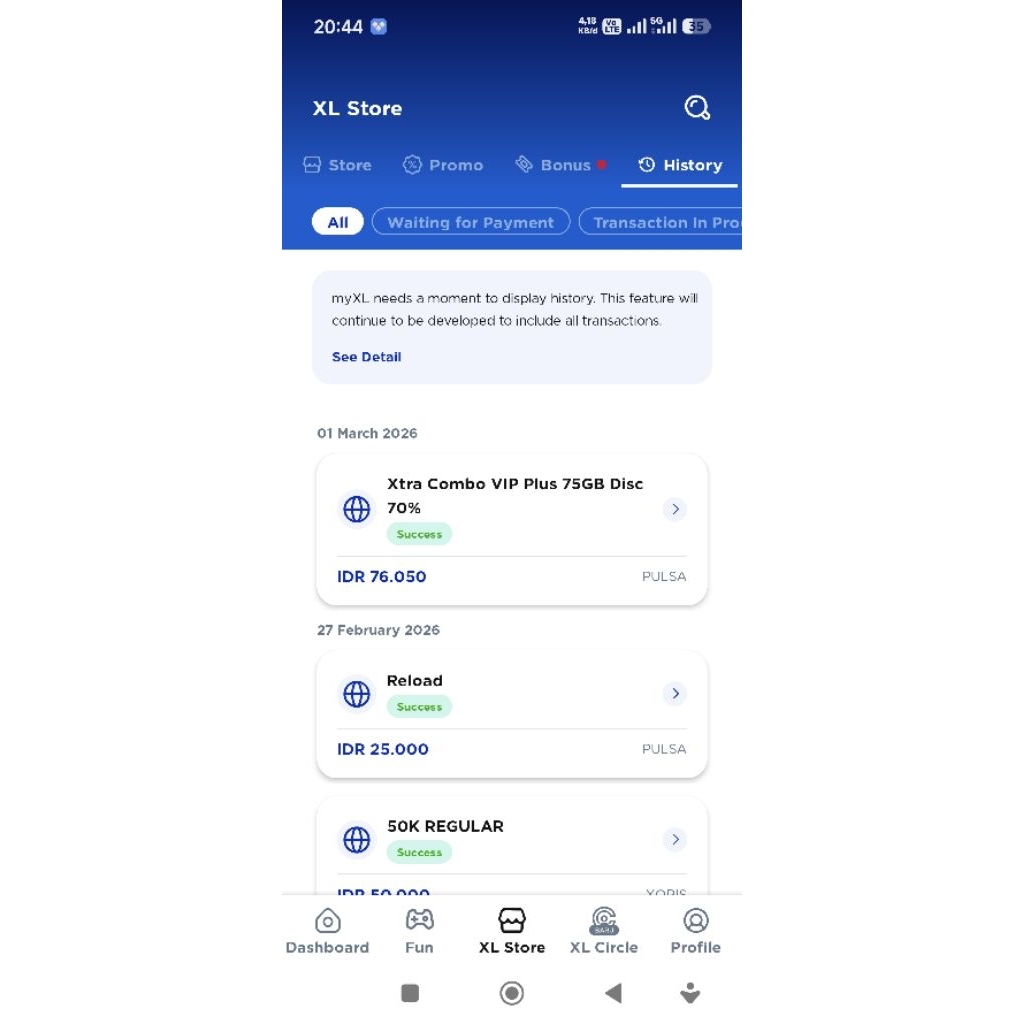Viewport: 1024px width, 1024px height.
Task: Expand the Reload transaction chevron
Action: coord(675,693)
